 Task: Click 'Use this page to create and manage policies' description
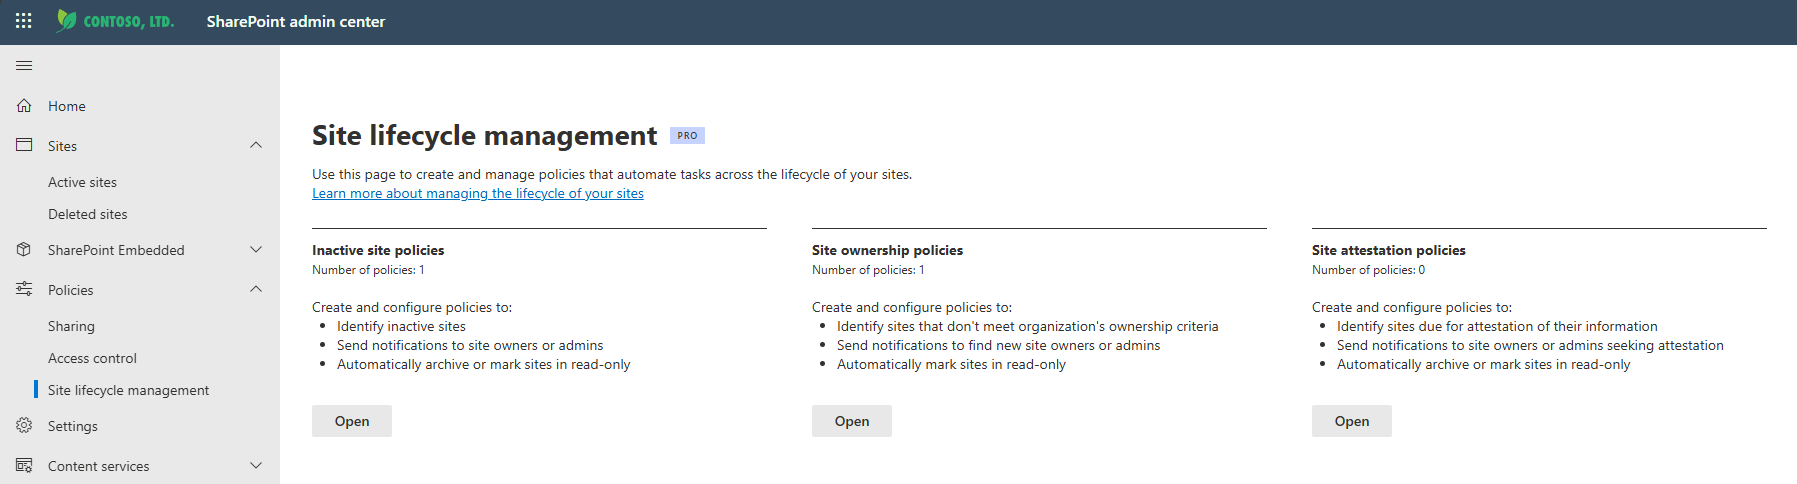[x=612, y=174]
